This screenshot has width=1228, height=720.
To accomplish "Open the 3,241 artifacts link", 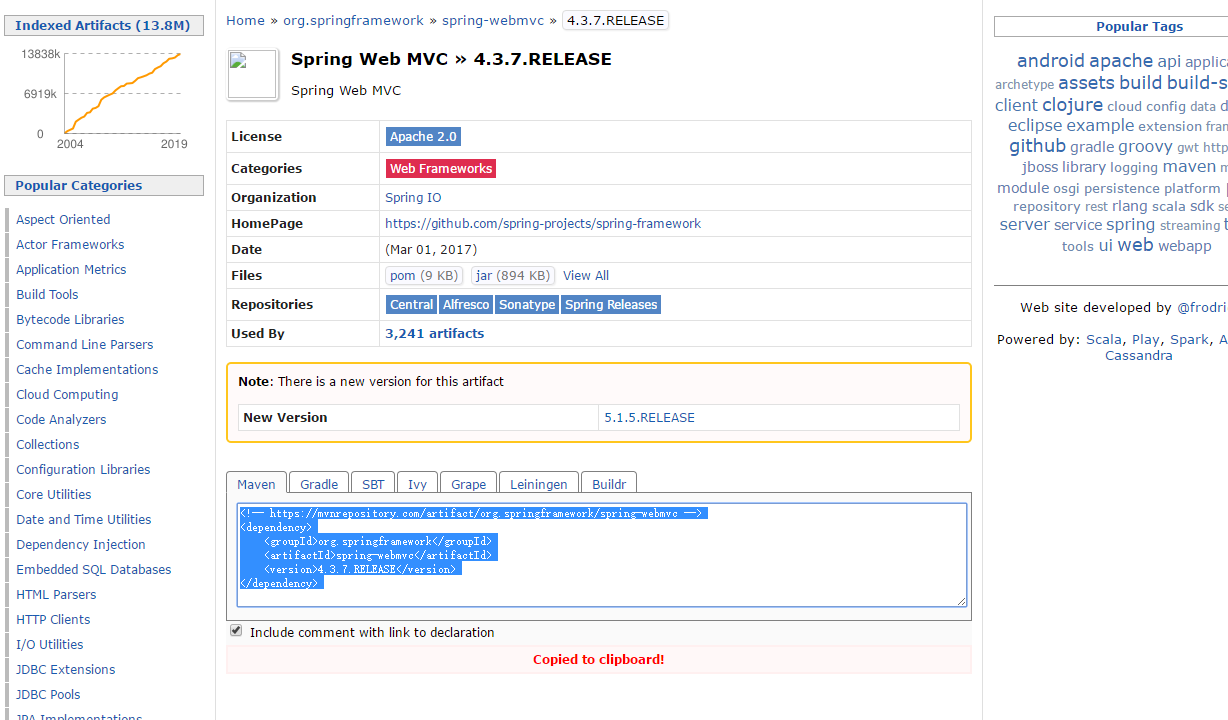I will (435, 334).
